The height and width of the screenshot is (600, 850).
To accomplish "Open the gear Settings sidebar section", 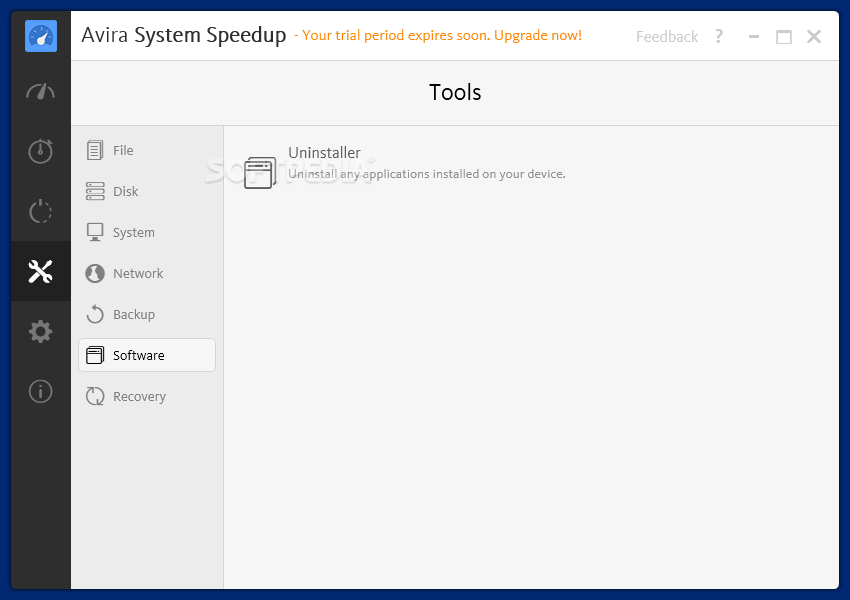I will pos(41,331).
